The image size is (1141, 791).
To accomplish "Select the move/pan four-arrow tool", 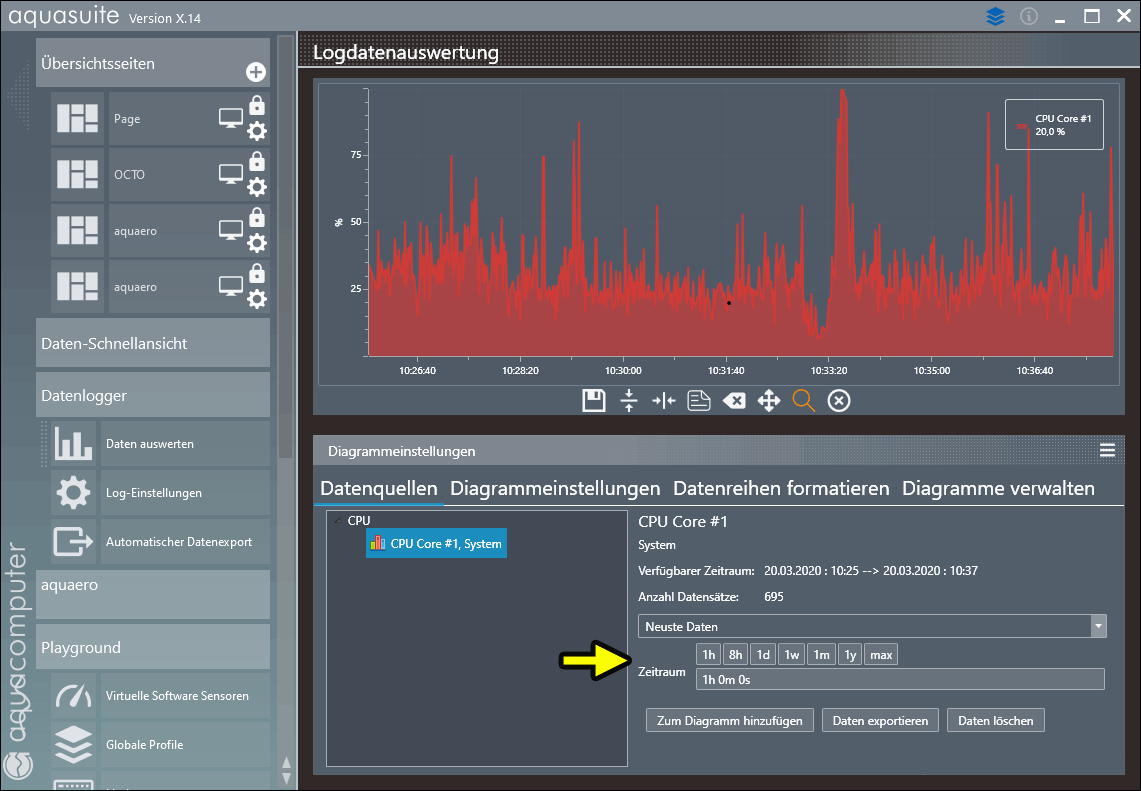I will [x=768, y=401].
